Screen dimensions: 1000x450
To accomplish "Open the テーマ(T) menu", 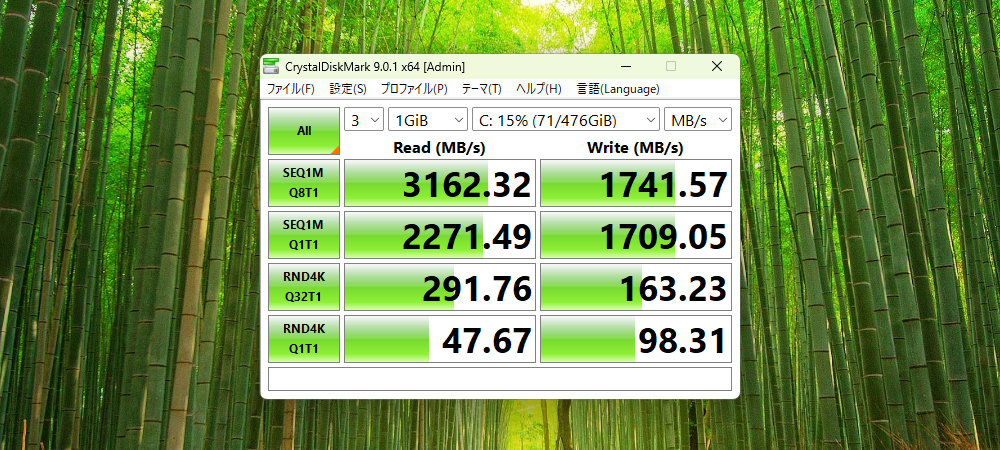I will pyautogui.click(x=482, y=89).
